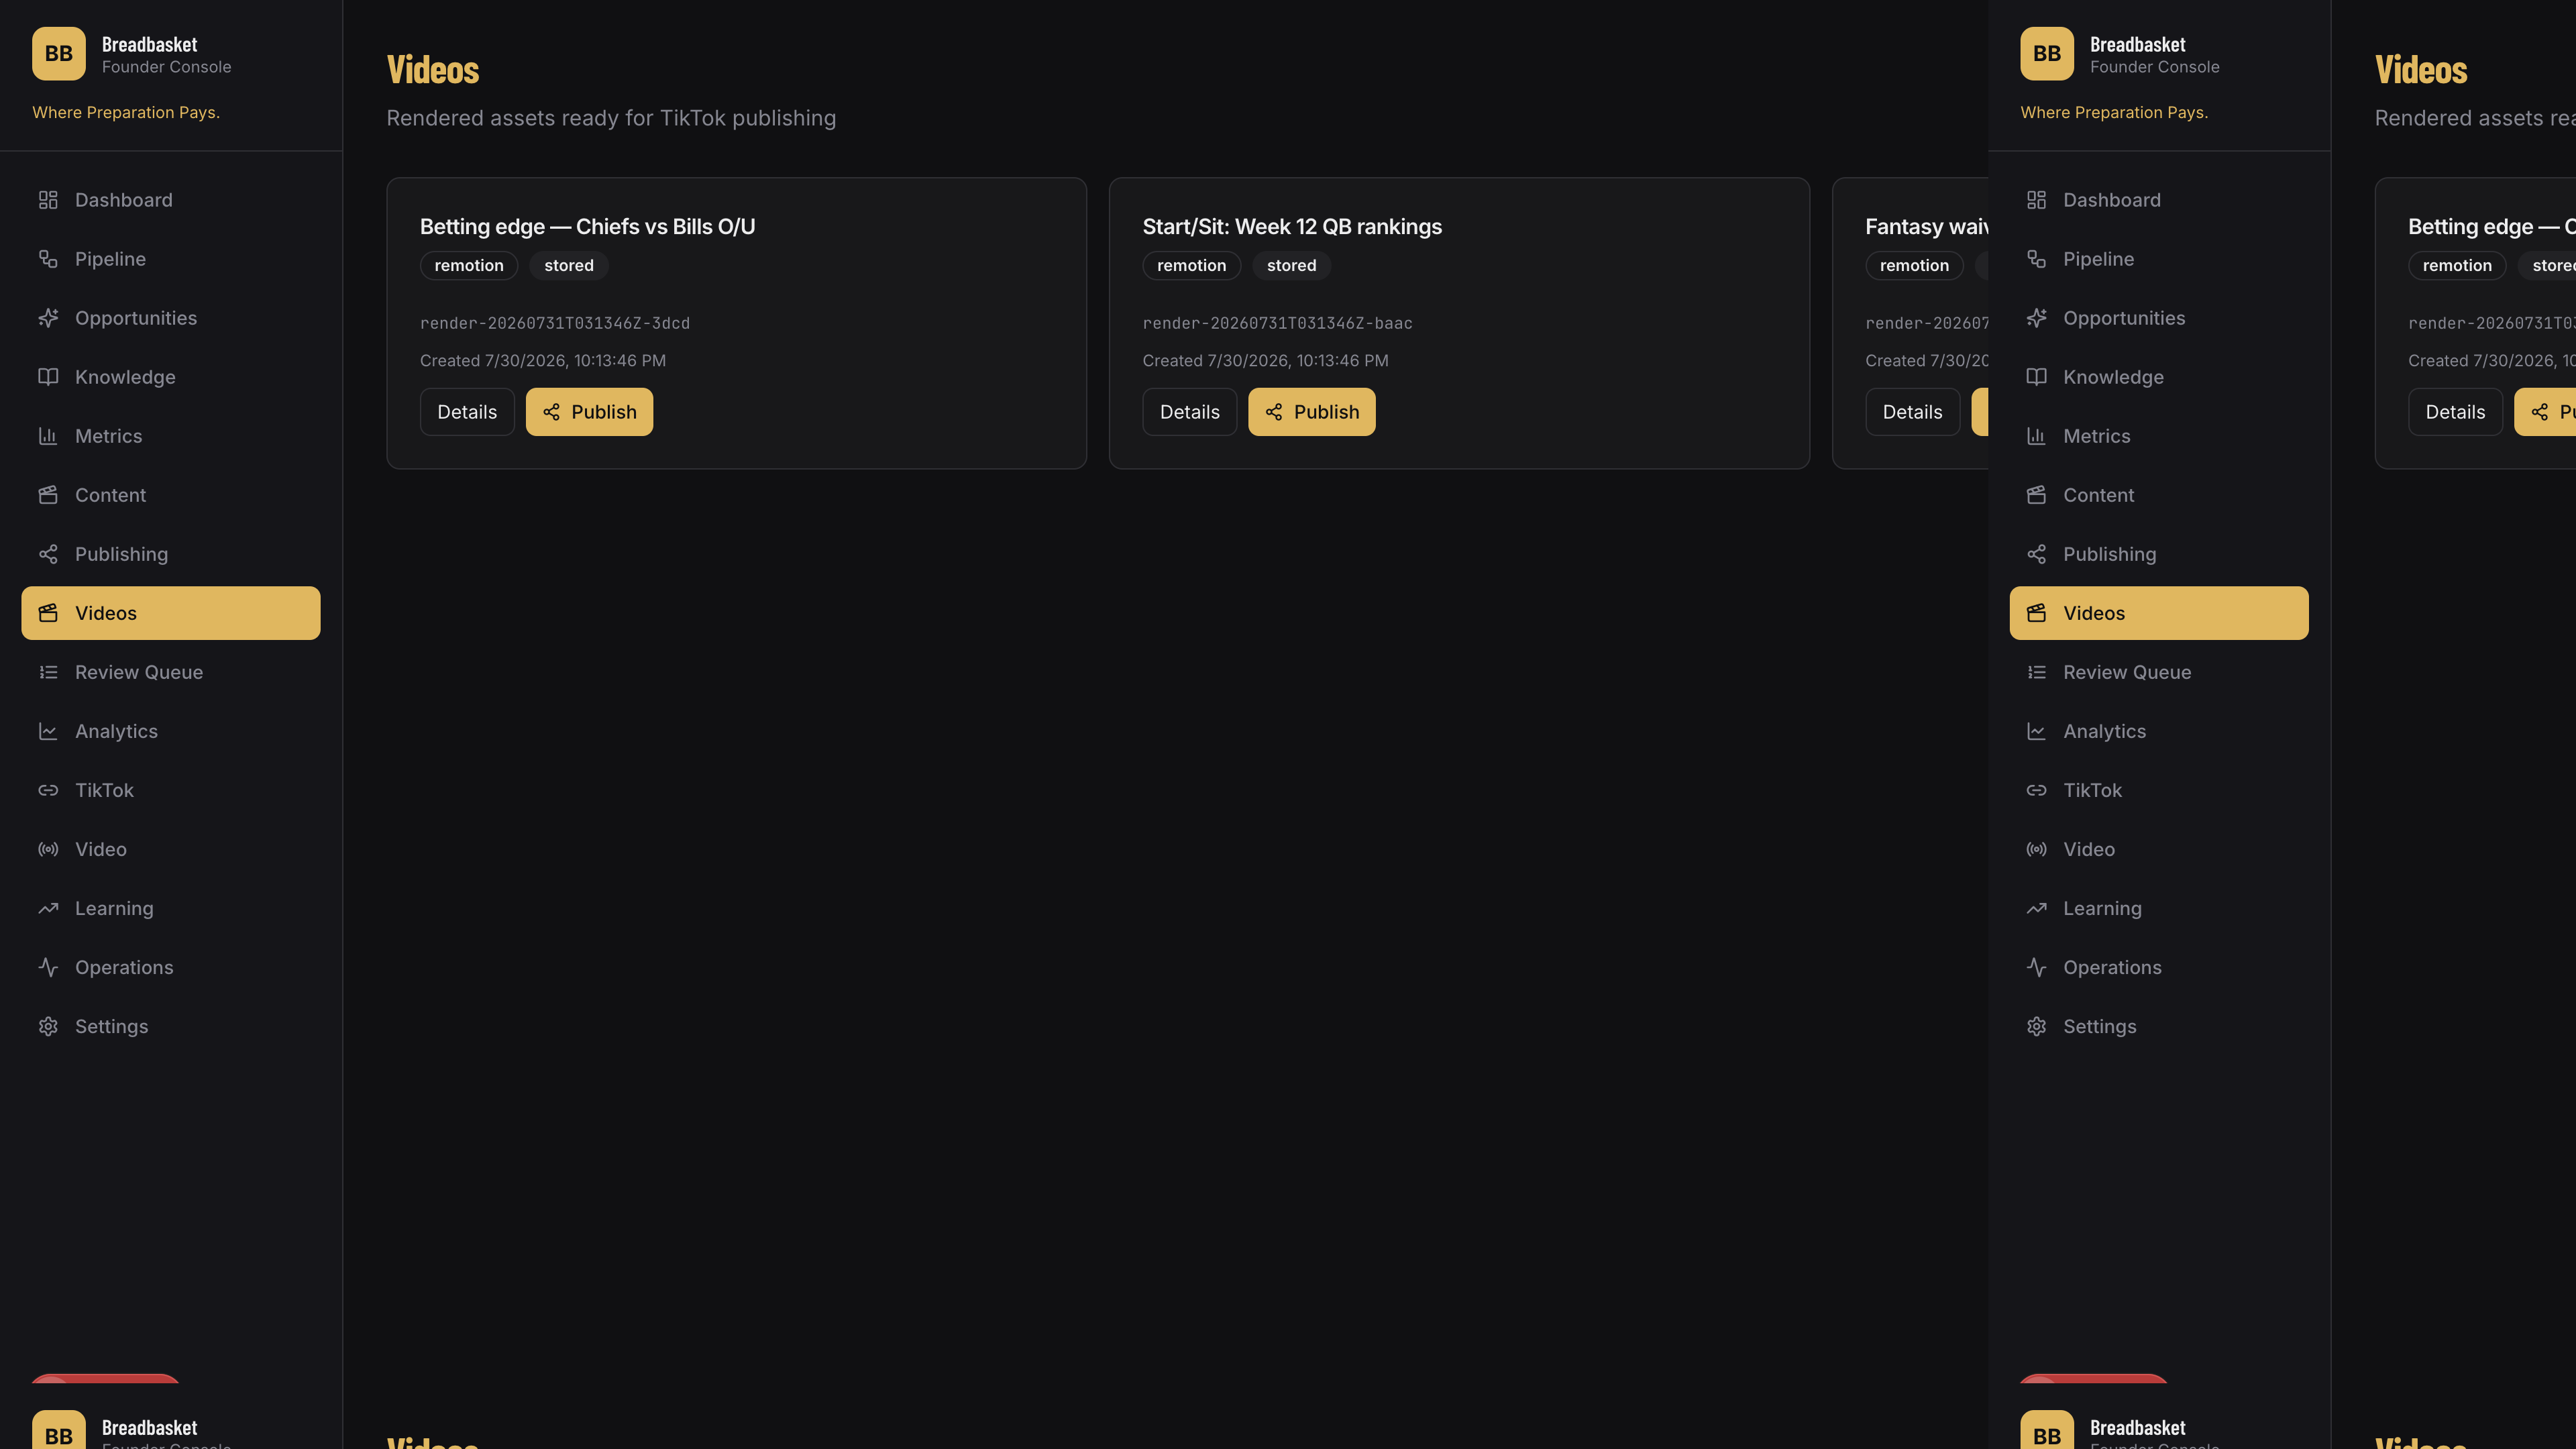Click share icon in Week 12 QB Publish button
2576x1449 pixels.
coord(1274,412)
